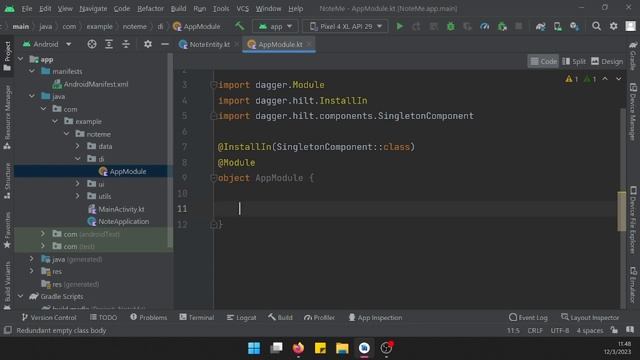Sync project with Gradle files icon

point(540,27)
